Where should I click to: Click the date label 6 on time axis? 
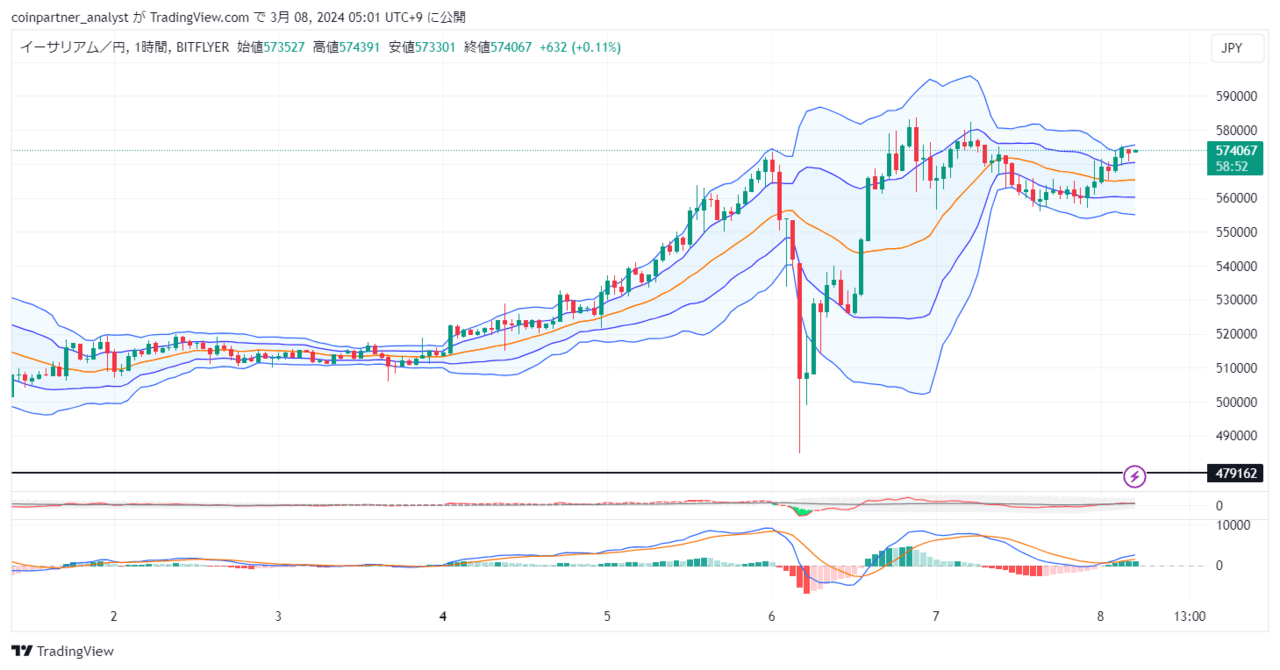(771, 616)
